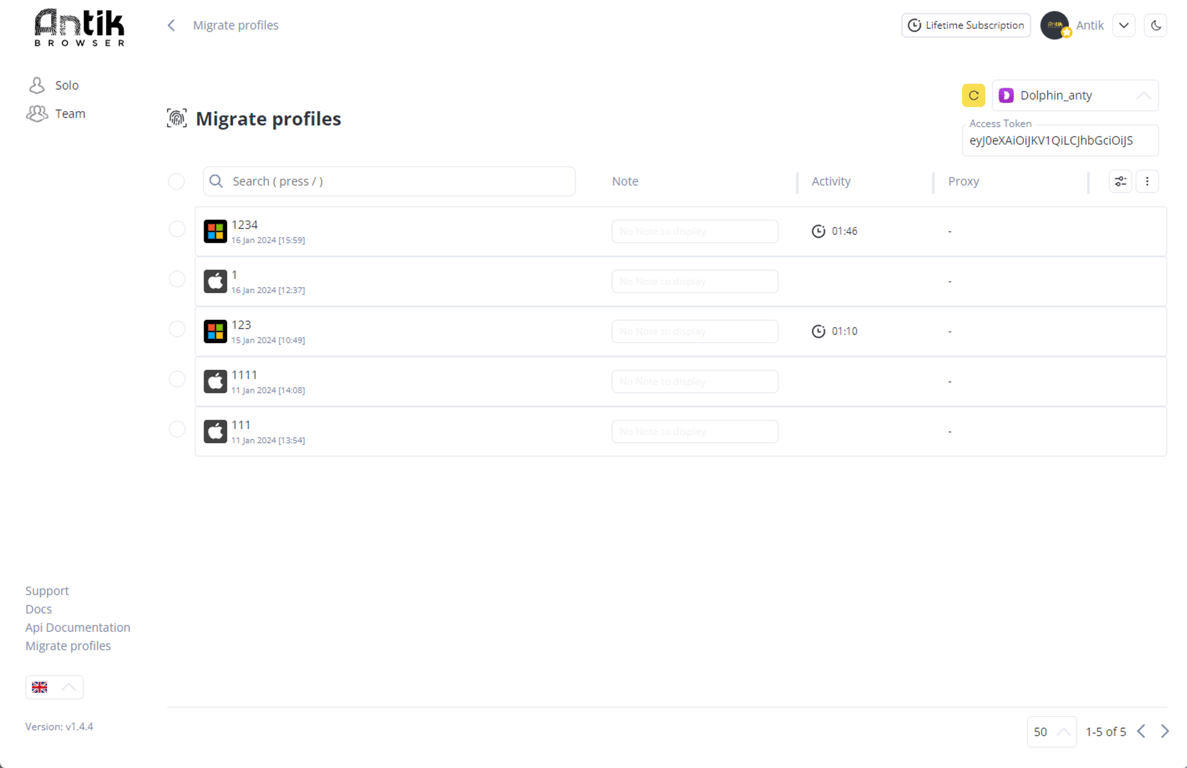Open the three-dot more options menu
The height and width of the screenshot is (768, 1187).
1147,182
